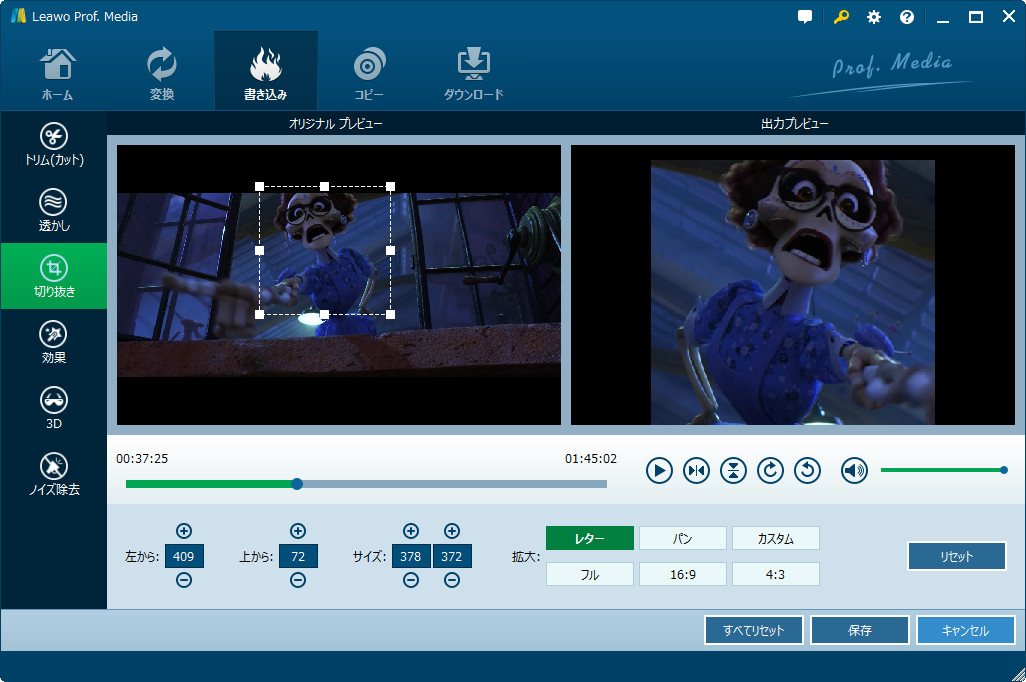Decrease the 上から (top) crop value
The height and width of the screenshot is (682, 1026).
click(297, 581)
